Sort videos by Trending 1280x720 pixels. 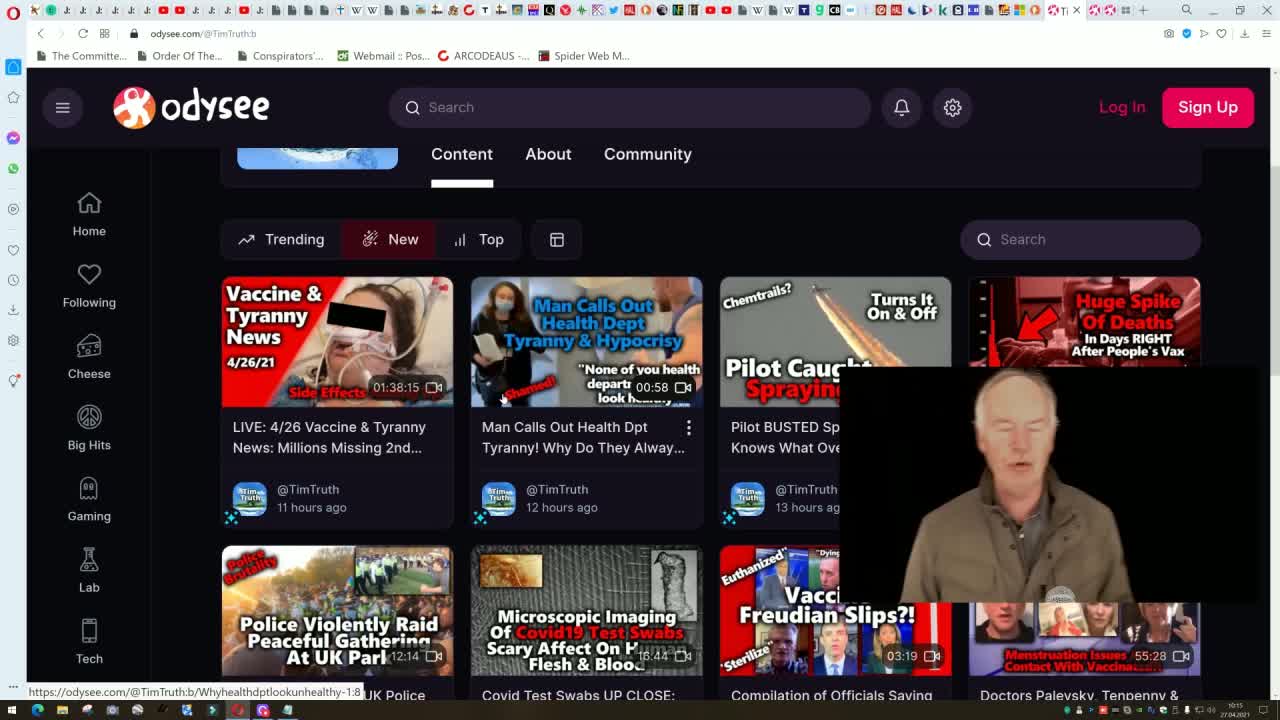tap(281, 239)
